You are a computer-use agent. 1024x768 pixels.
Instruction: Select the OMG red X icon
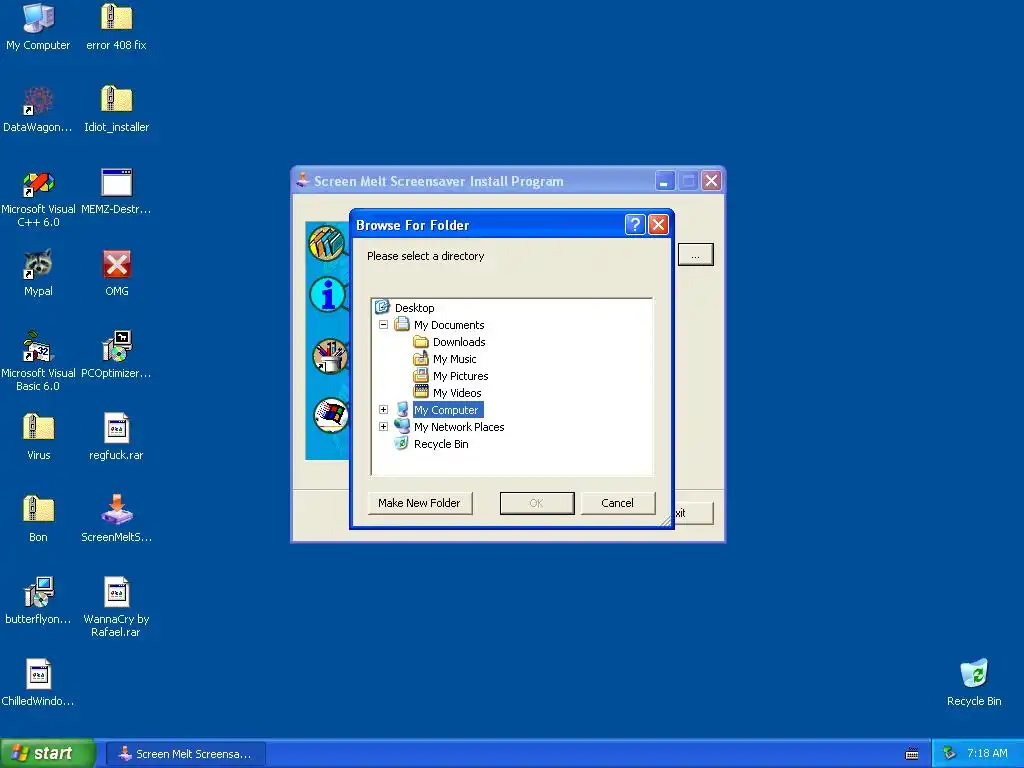(x=116, y=272)
